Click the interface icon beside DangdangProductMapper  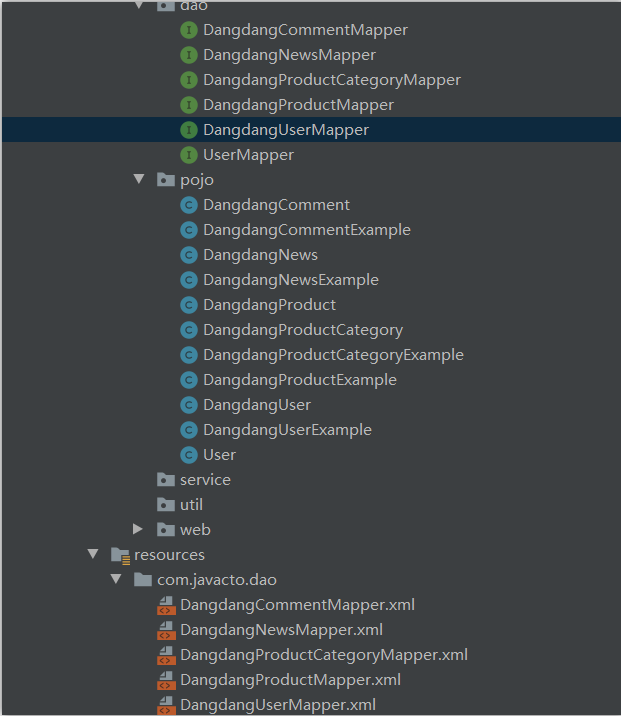click(x=189, y=105)
